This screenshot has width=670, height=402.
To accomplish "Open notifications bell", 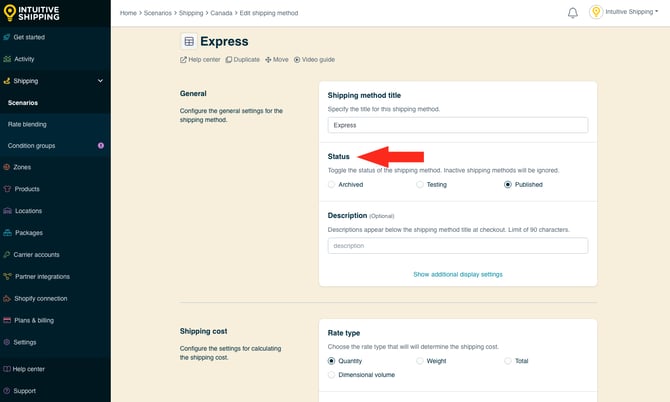I will tap(573, 13).
